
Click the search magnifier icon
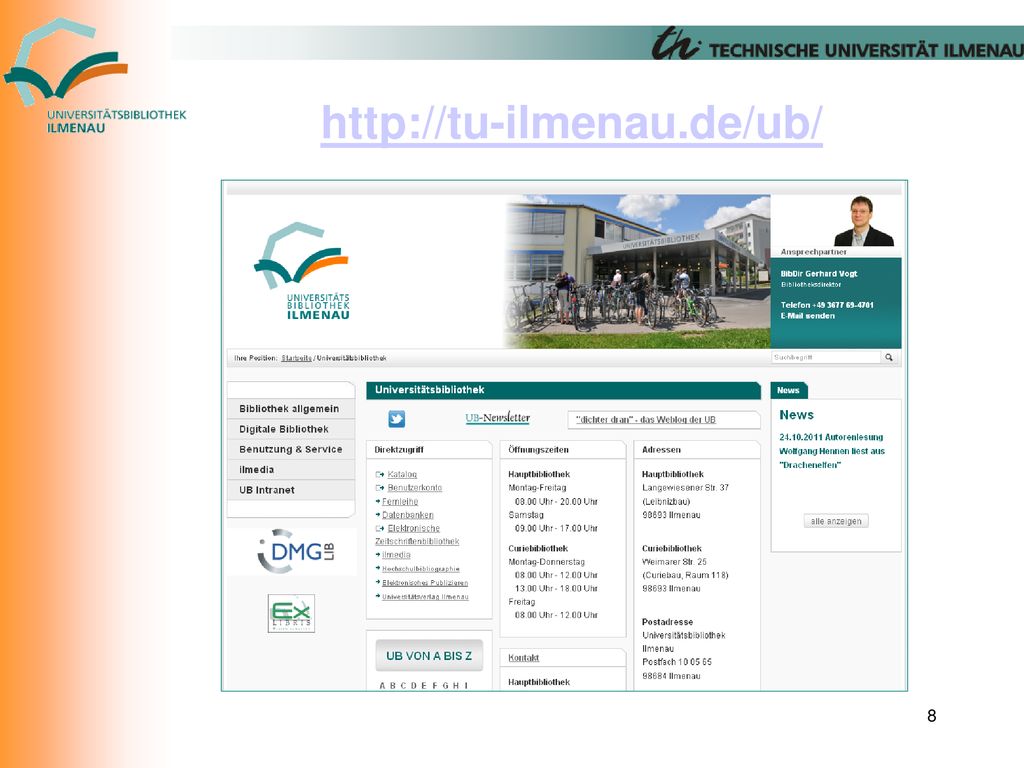pyautogui.click(x=889, y=357)
